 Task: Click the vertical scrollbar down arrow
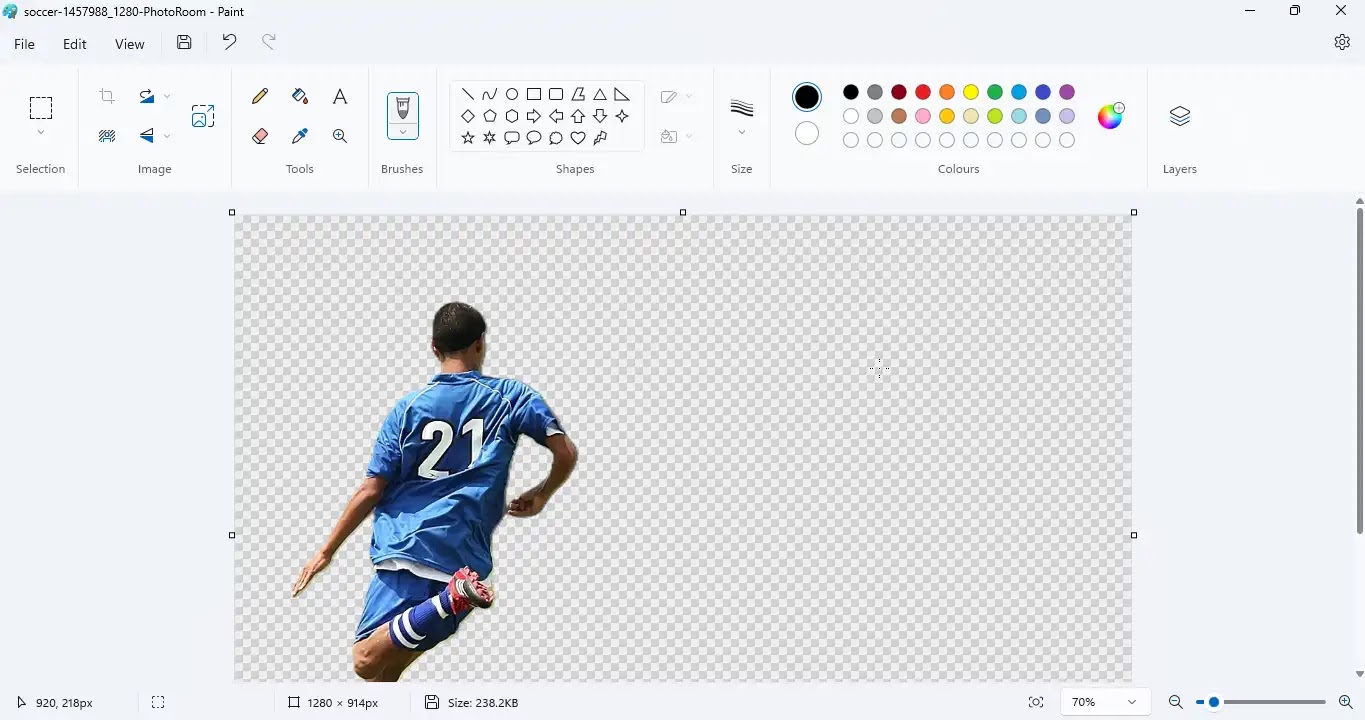(1359, 675)
